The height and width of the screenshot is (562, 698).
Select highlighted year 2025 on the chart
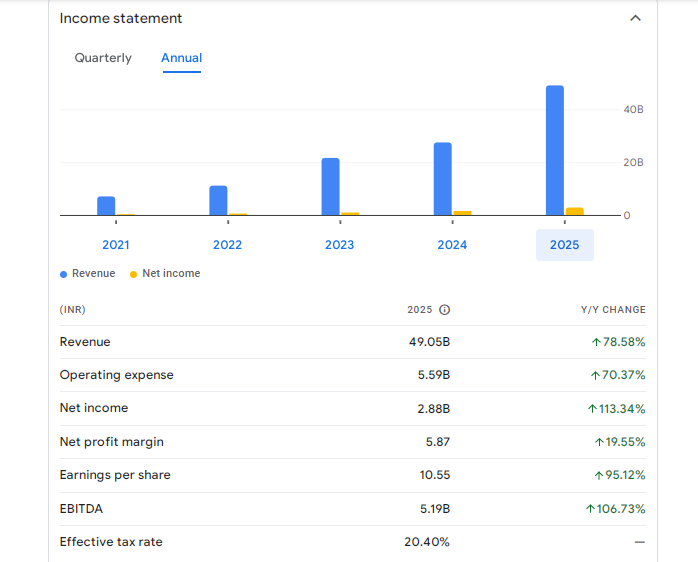point(564,244)
